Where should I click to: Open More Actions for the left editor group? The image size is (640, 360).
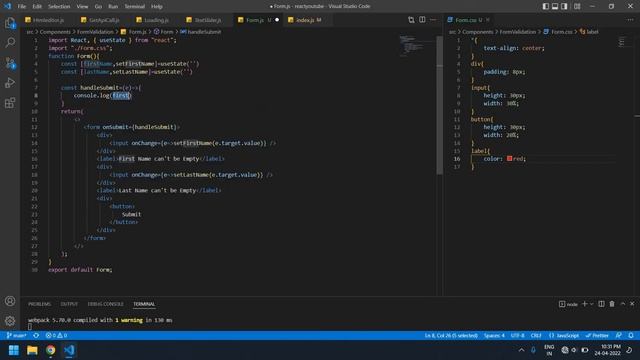coord(433,20)
